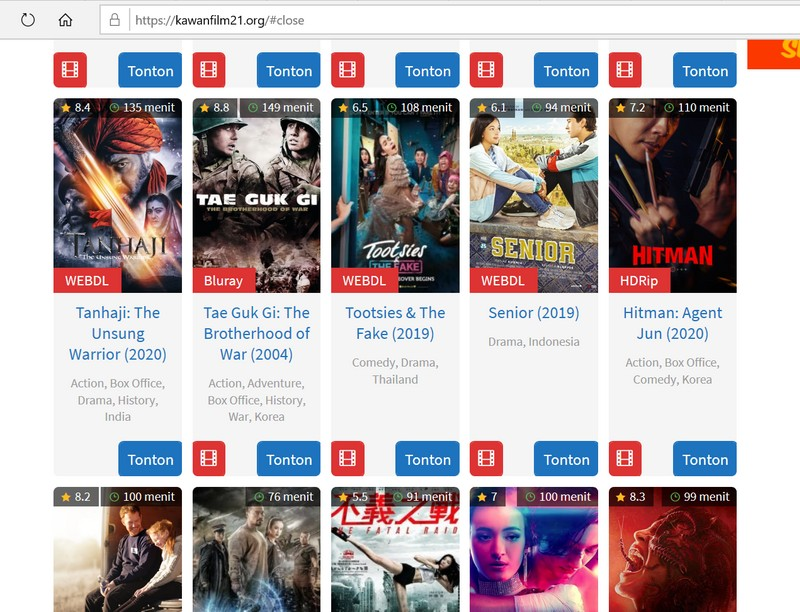Screen dimensions: 800x612
Task: Click the WEBDL badge on the Senior poster
Action: (x=503, y=280)
